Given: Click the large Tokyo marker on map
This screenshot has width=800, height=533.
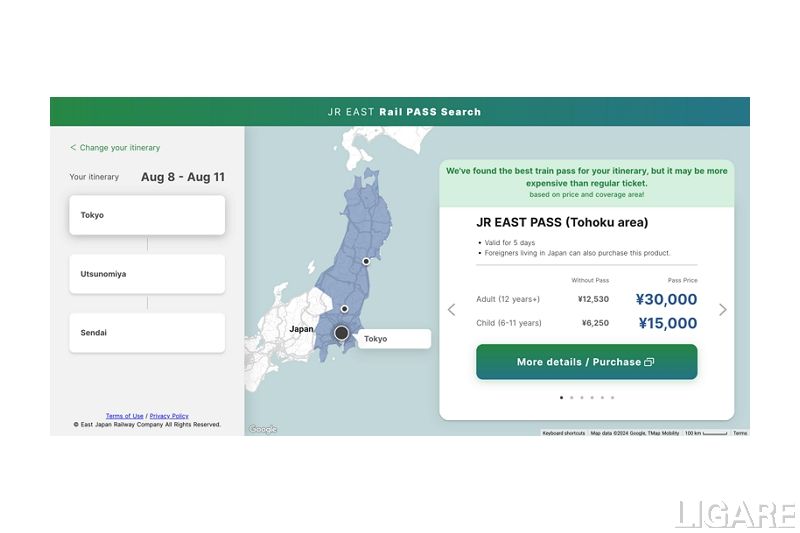Looking at the screenshot, I should [342, 333].
